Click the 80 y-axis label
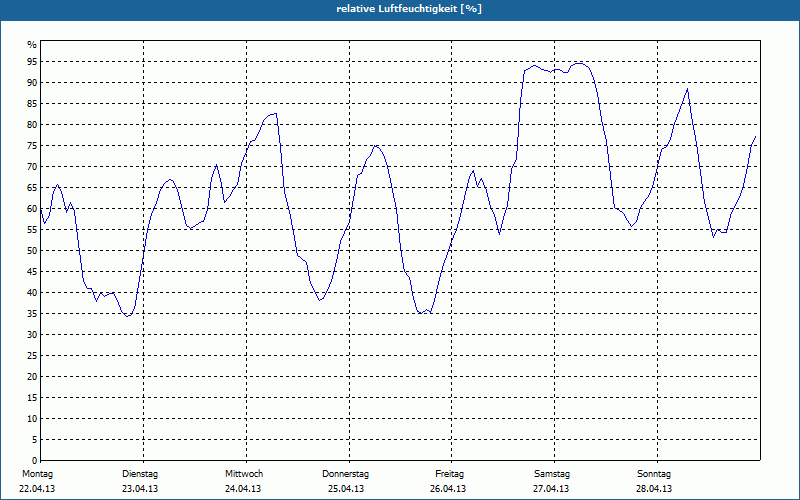This screenshot has width=800, height=500. coord(32,124)
